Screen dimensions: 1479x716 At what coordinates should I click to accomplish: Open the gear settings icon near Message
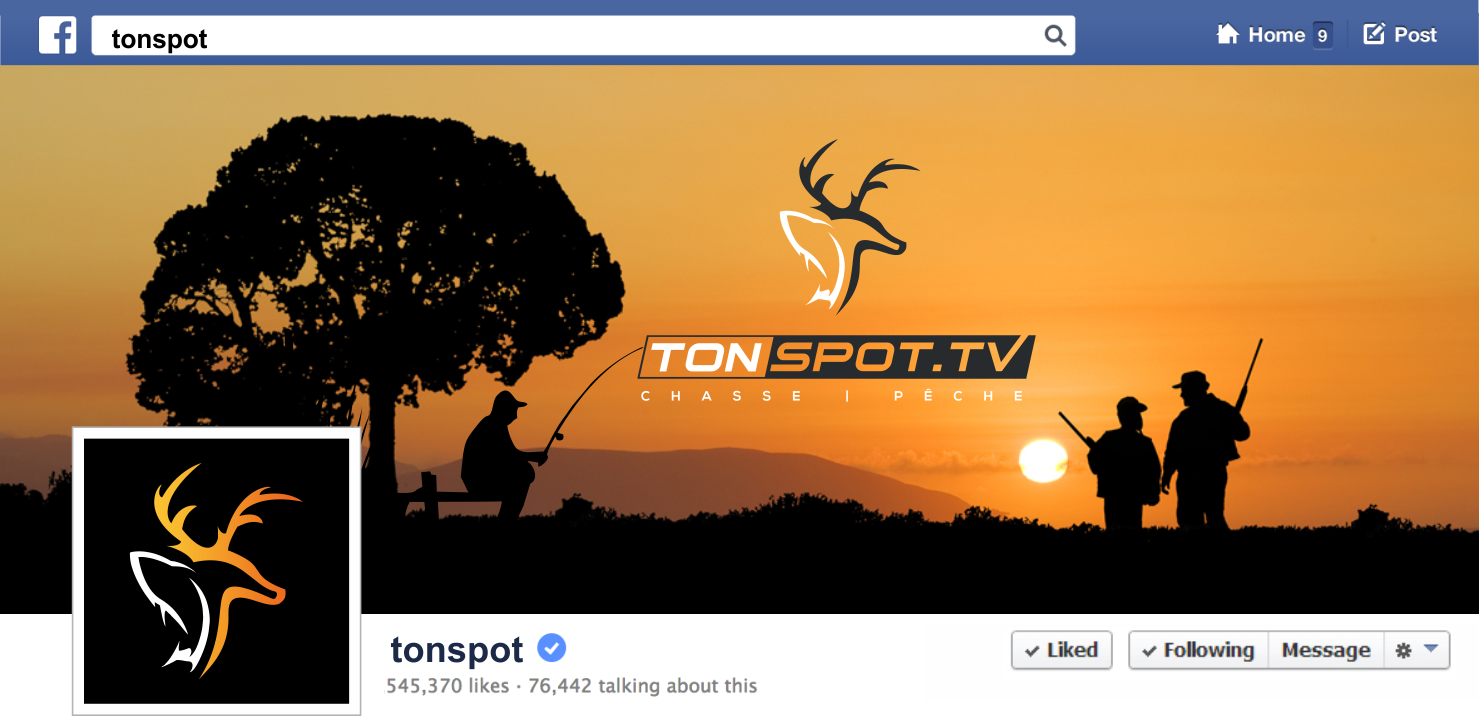tap(1403, 650)
